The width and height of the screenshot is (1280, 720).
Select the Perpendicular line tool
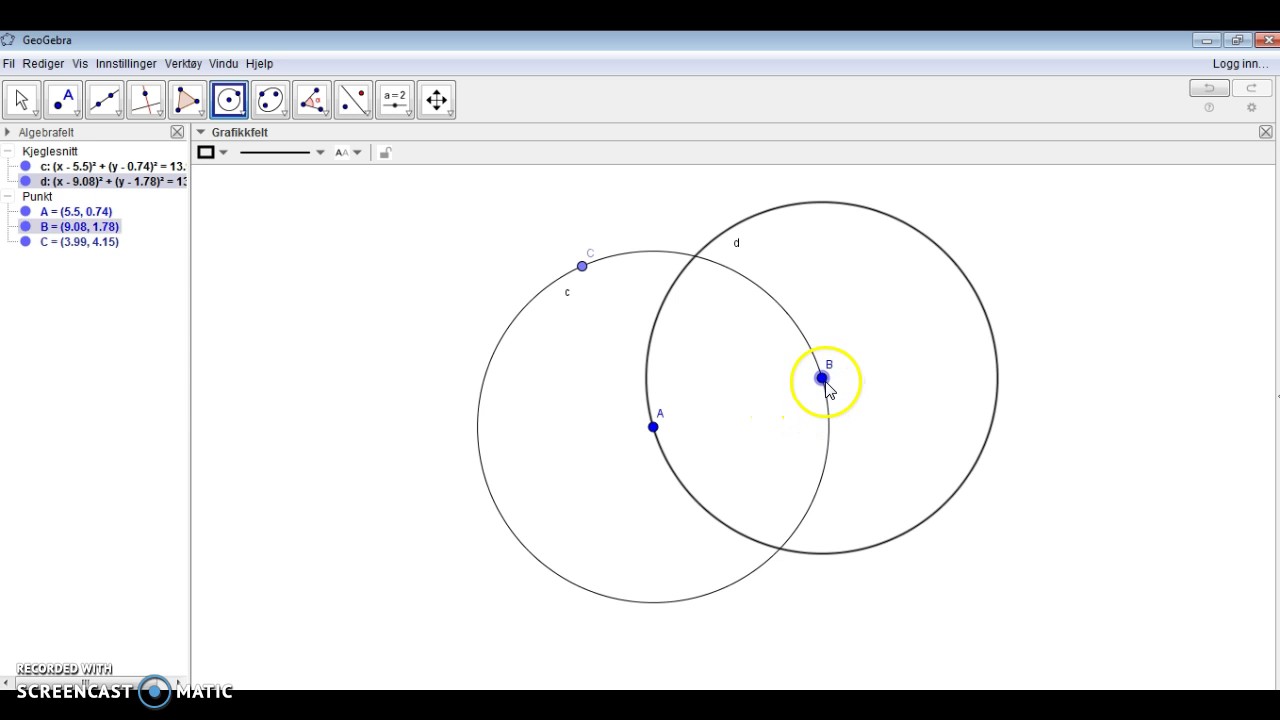146,99
